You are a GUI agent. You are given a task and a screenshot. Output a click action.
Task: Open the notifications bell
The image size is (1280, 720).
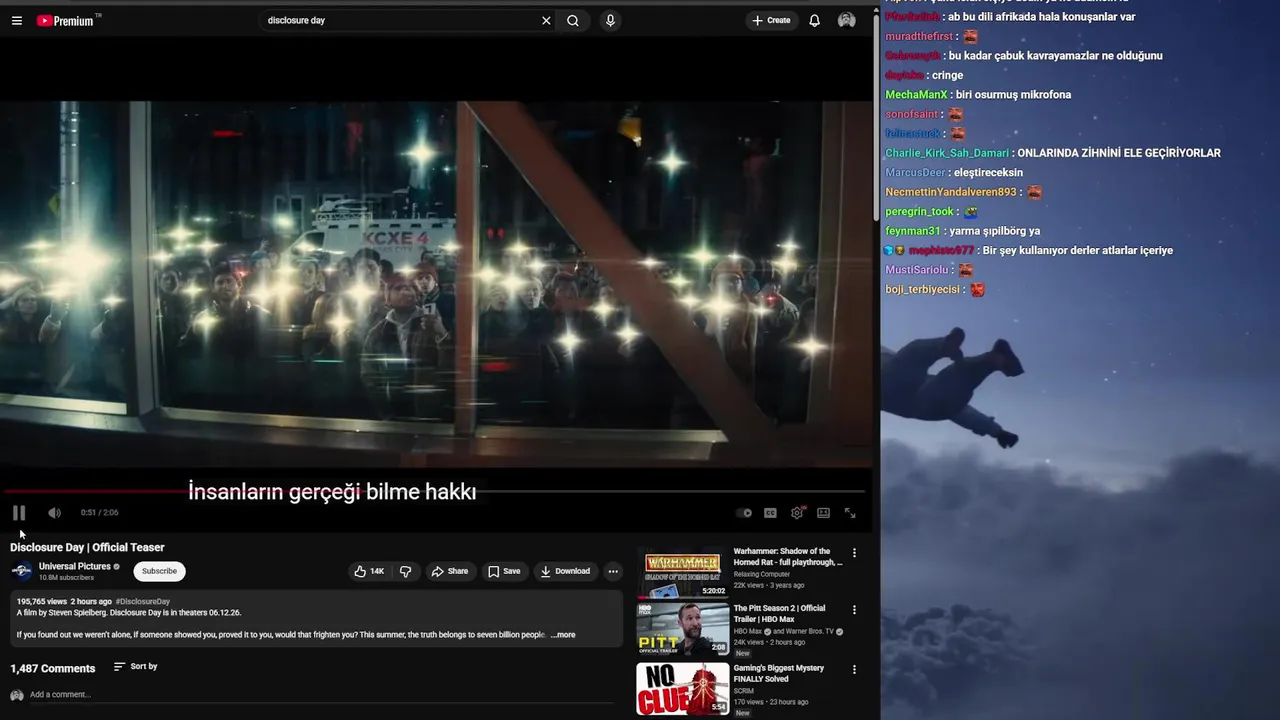click(814, 20)
